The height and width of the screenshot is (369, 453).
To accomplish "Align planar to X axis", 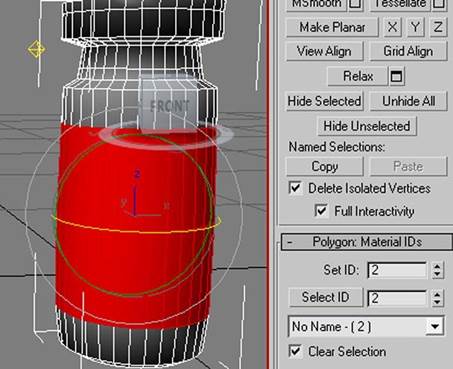I will pos(392,27).
